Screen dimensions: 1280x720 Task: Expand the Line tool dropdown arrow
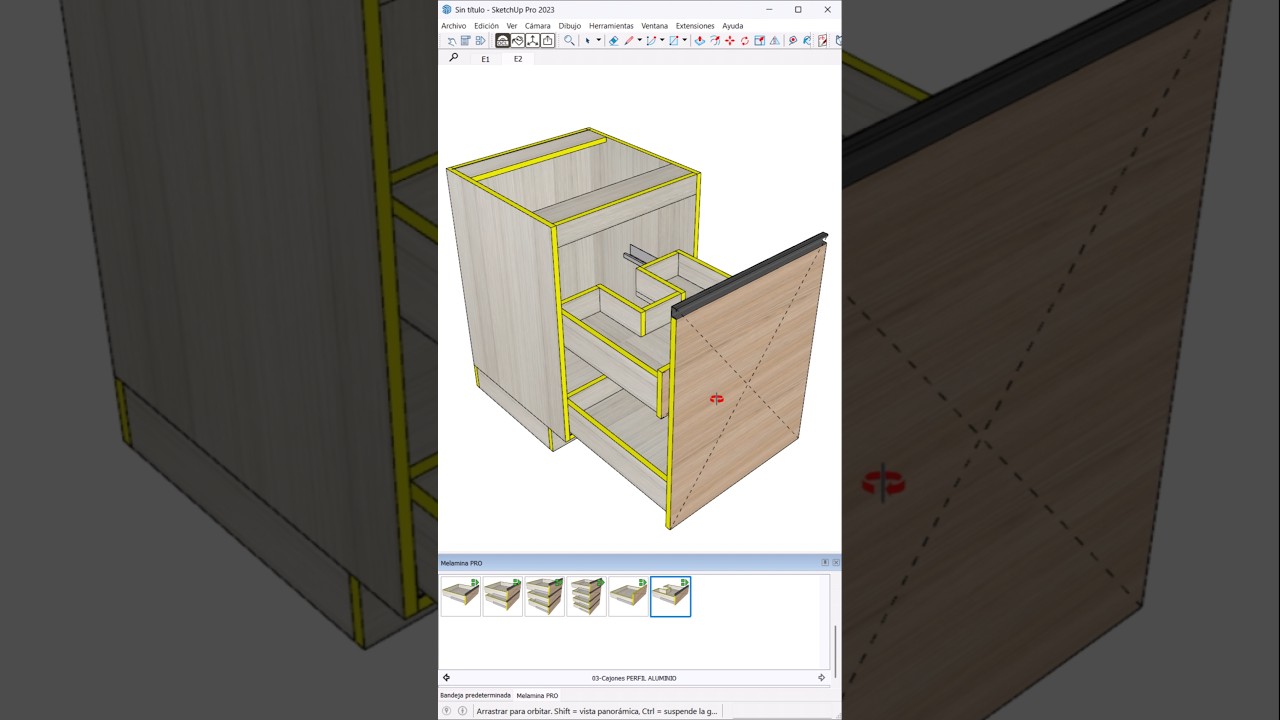click(640, 41)
